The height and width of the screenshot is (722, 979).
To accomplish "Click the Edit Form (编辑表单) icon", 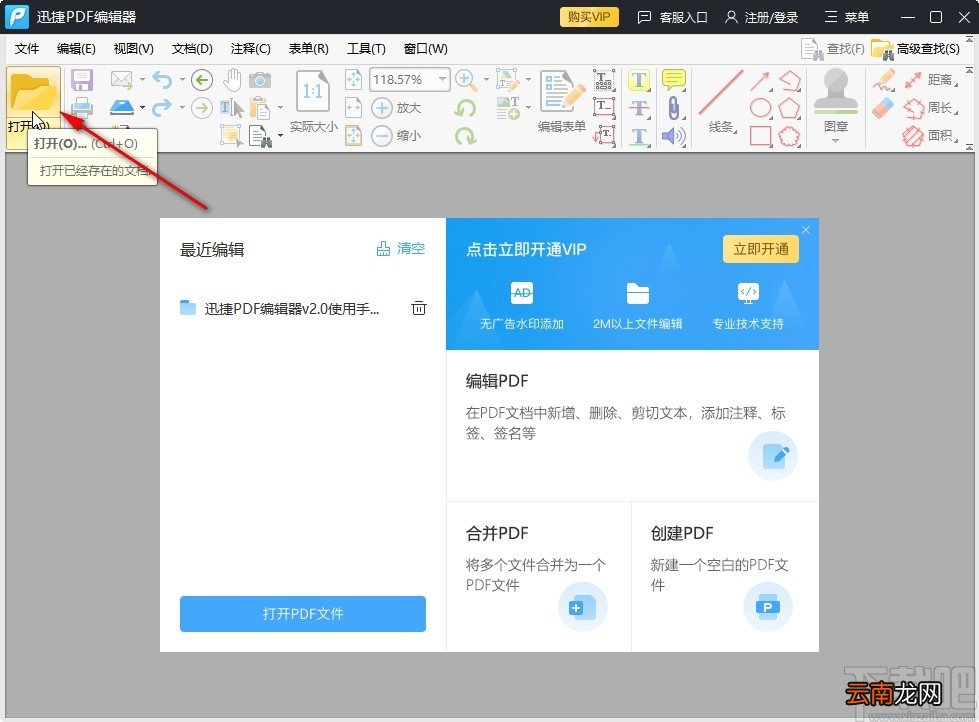I will click(562, 101).
